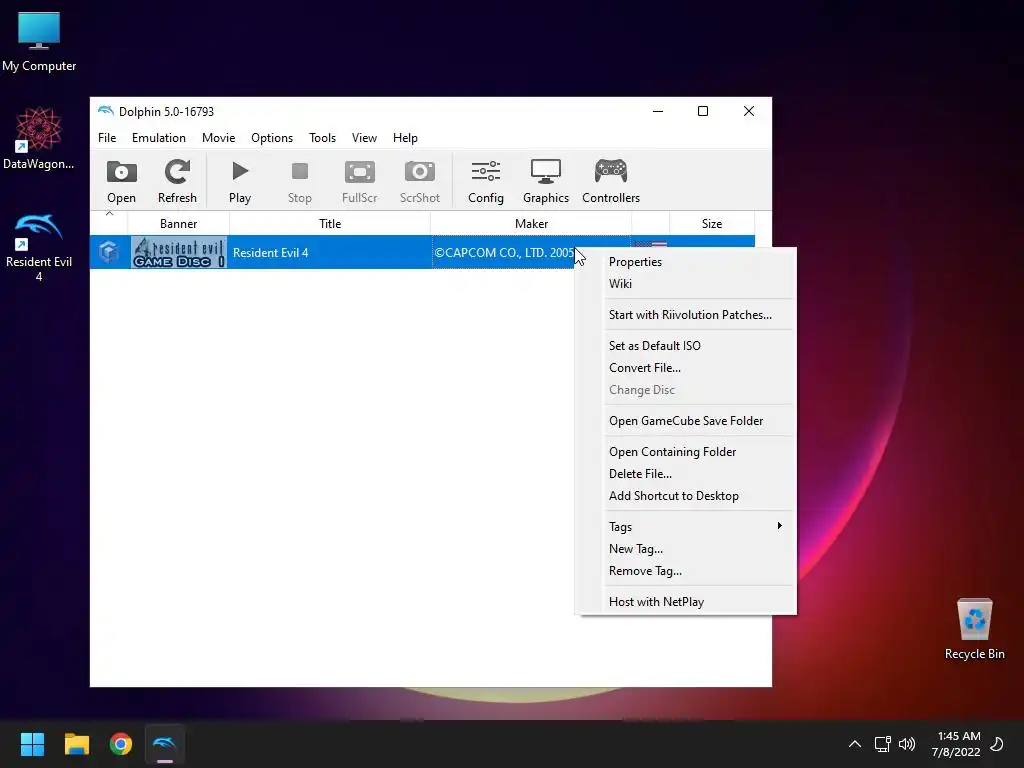The width and height of the screenshot is (1024, 768).
Task: Open the Graphics settings icon
Action: (546, 181)
